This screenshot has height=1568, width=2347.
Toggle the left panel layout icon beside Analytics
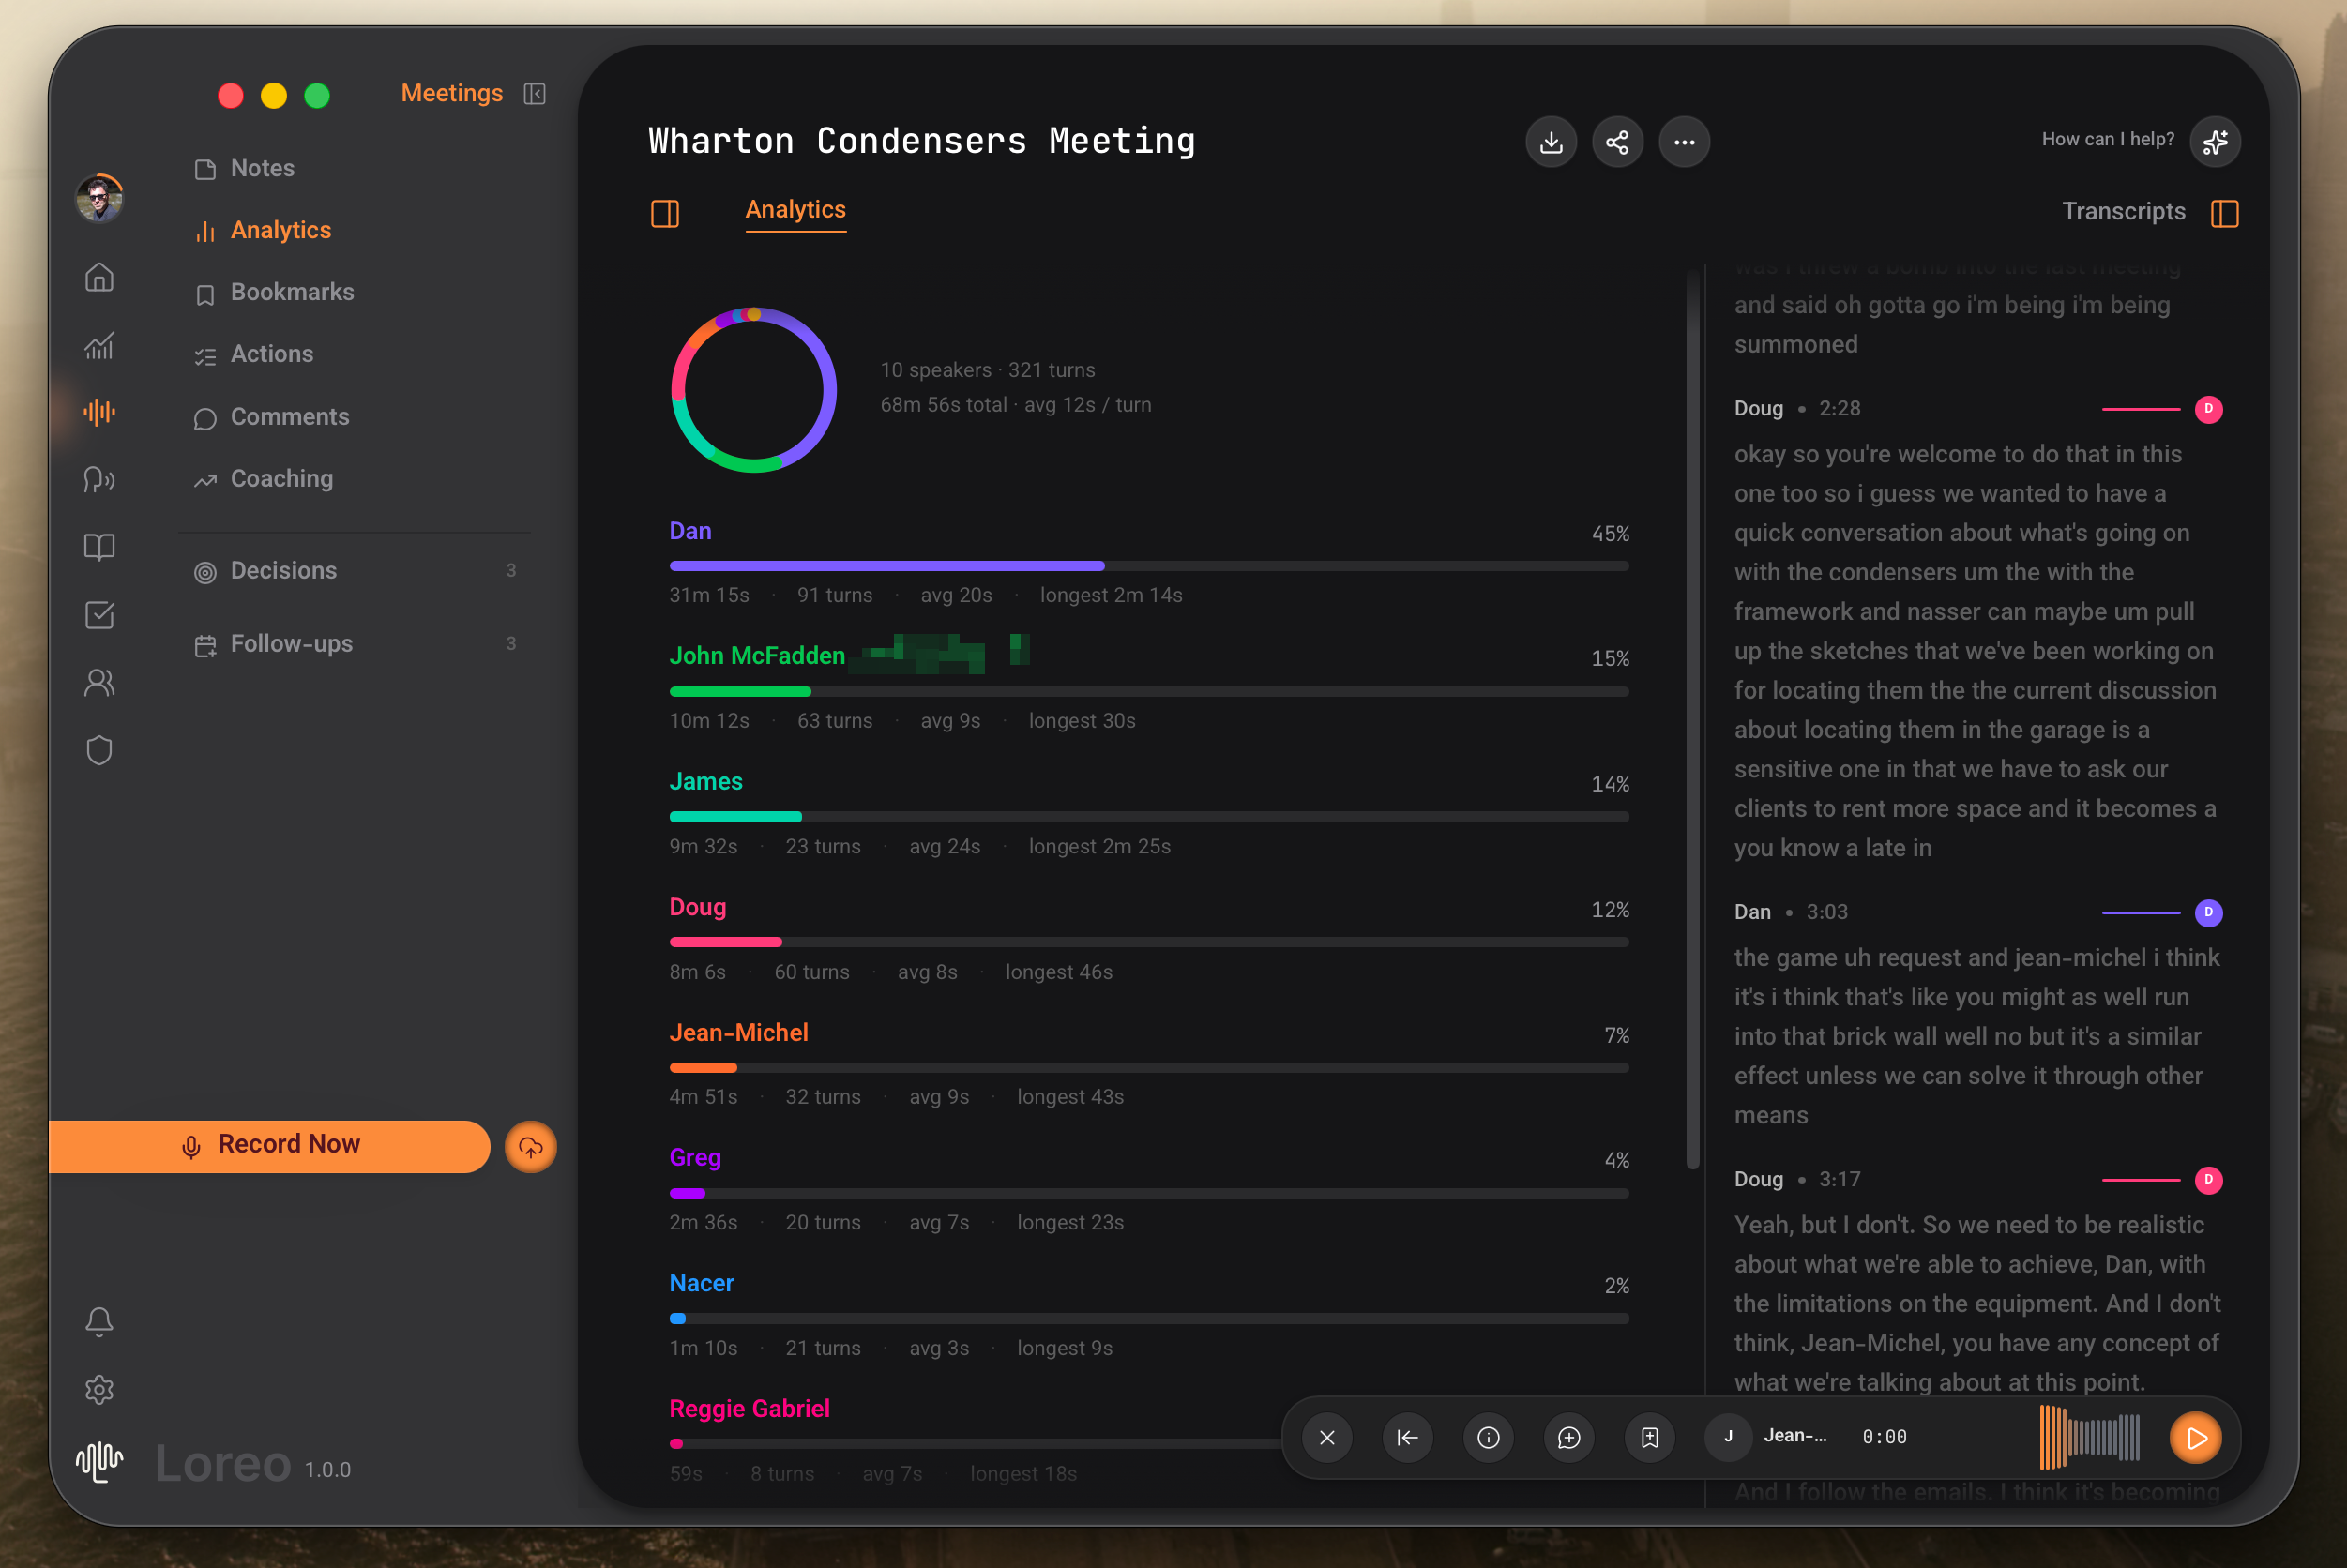coord(665,213)
